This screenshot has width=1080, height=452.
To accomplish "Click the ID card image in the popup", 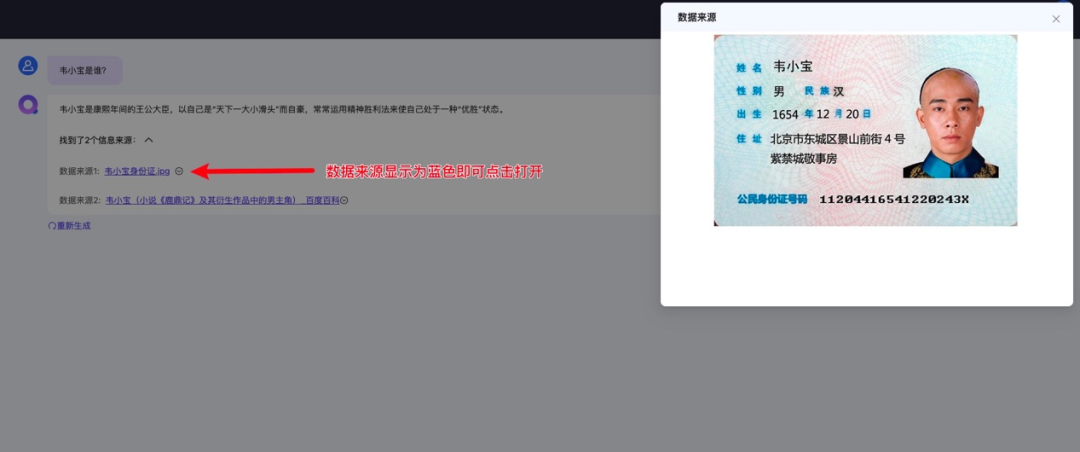I will pos(865,130).
